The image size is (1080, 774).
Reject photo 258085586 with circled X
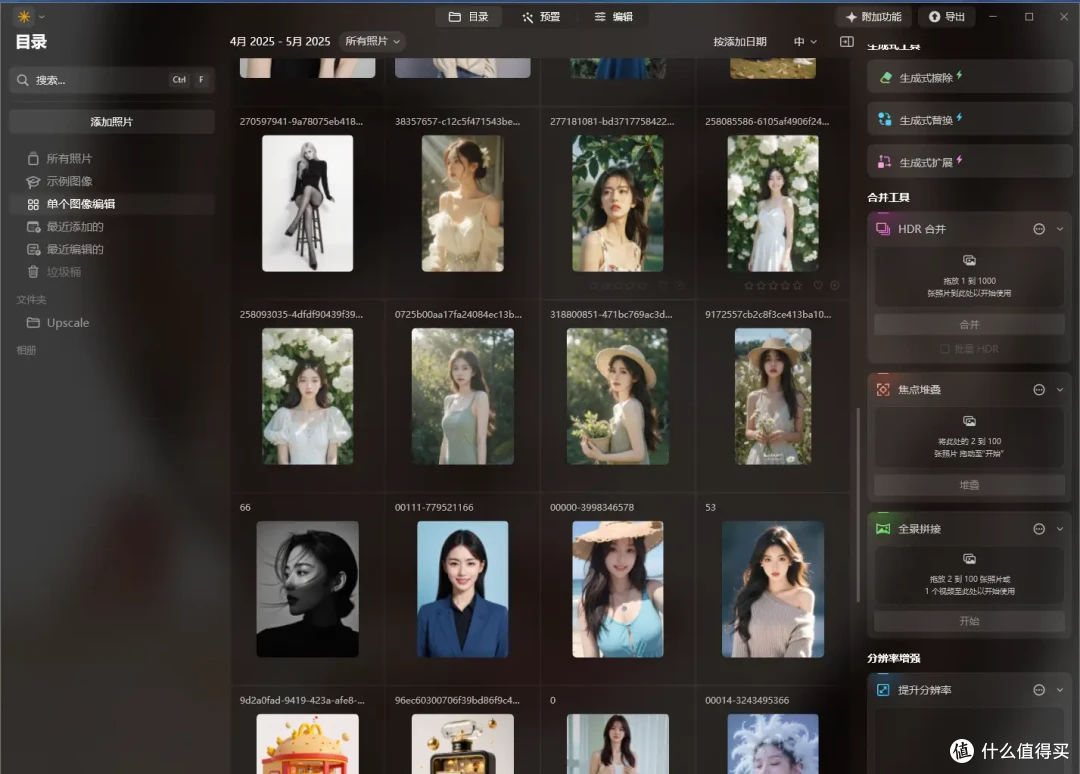[834, 285]
